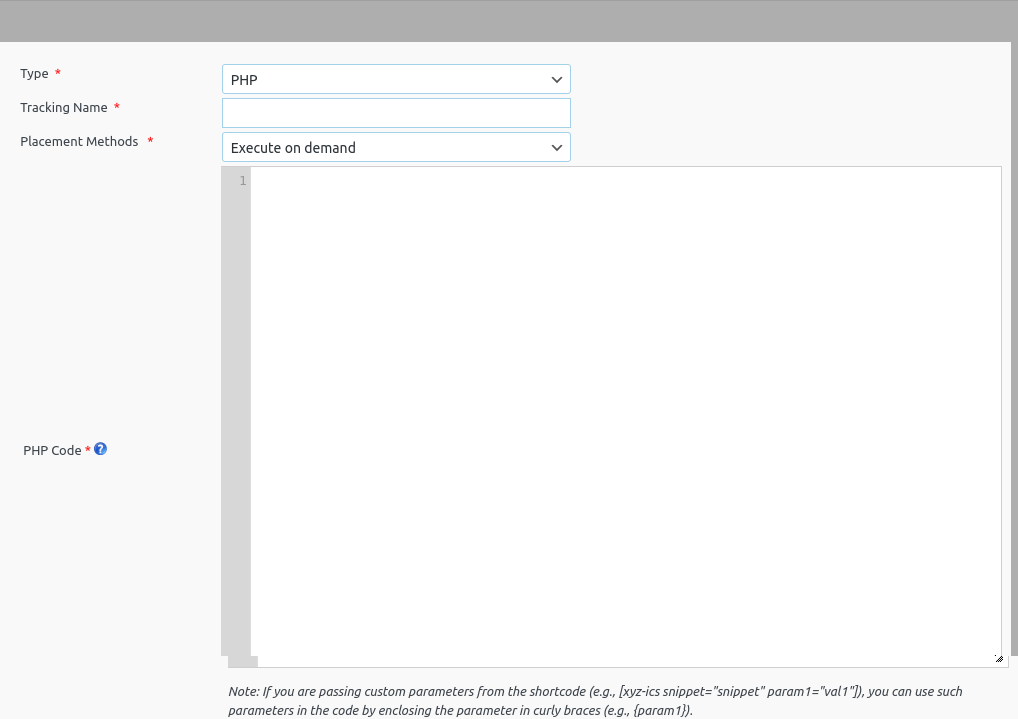Click the Execute on demand option shown
The width and height of the screenshot is (1018, 719).
tap(380, 147)
